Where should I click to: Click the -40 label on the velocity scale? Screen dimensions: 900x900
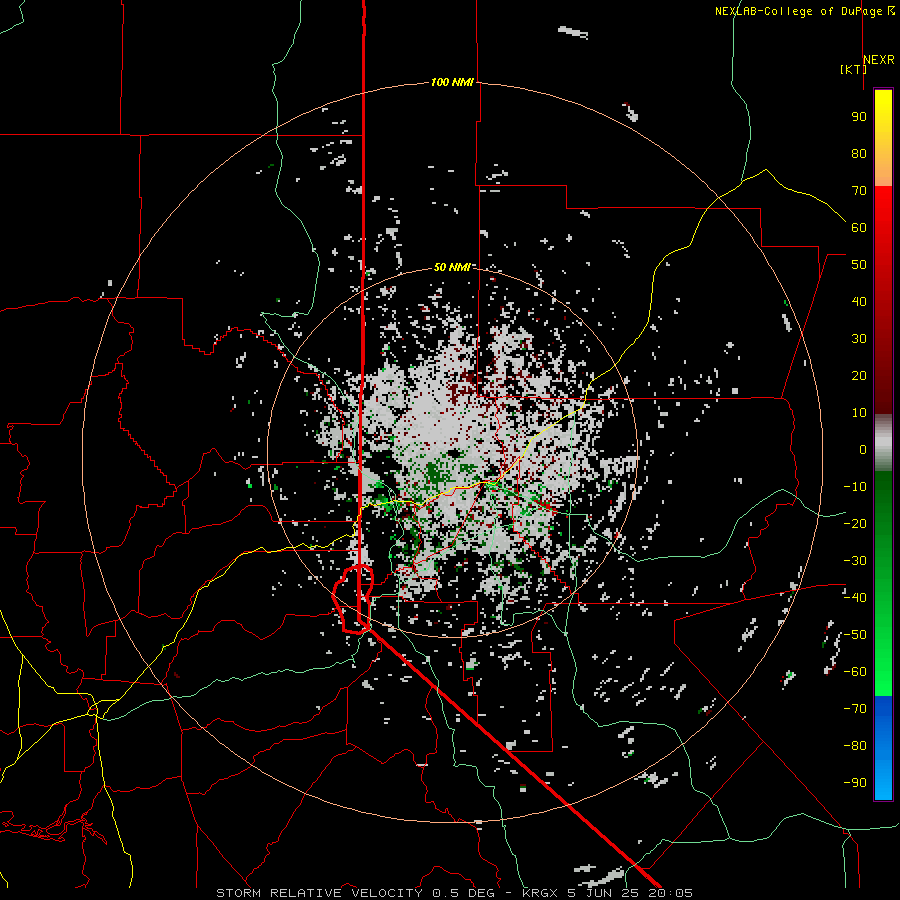855,598
